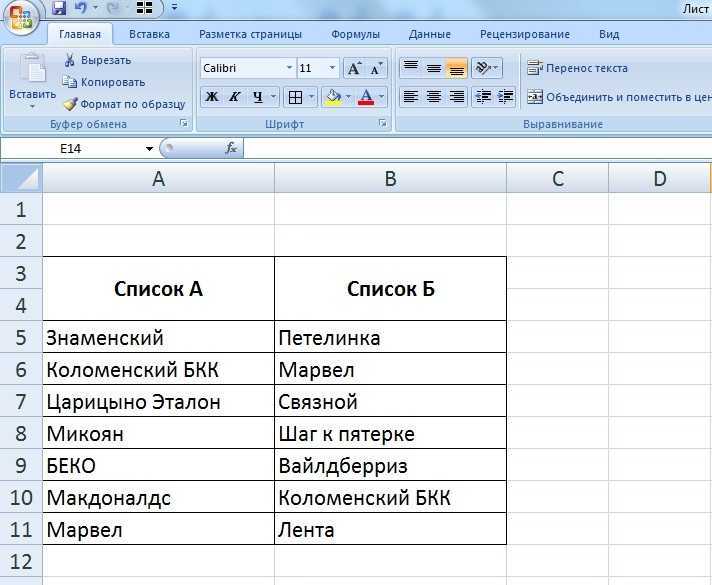Select row 7 header
712x585 pixels.
pyautogui.click(x=21, y=401)
